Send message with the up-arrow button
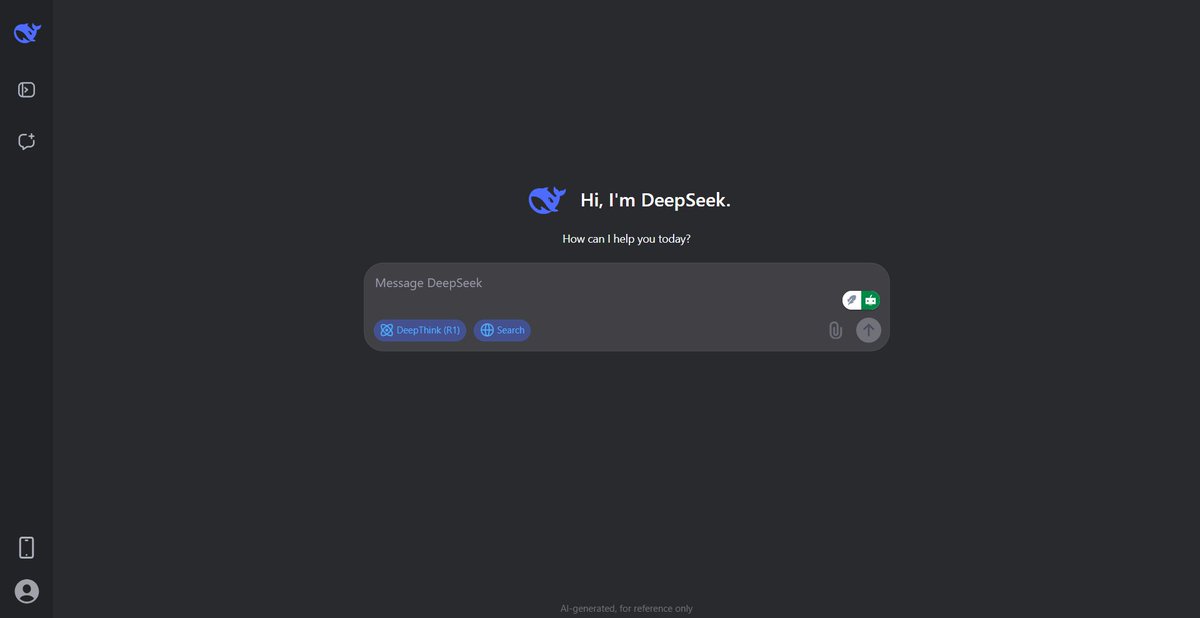Viewport: 1200px width, 618px height. point(869,330)
